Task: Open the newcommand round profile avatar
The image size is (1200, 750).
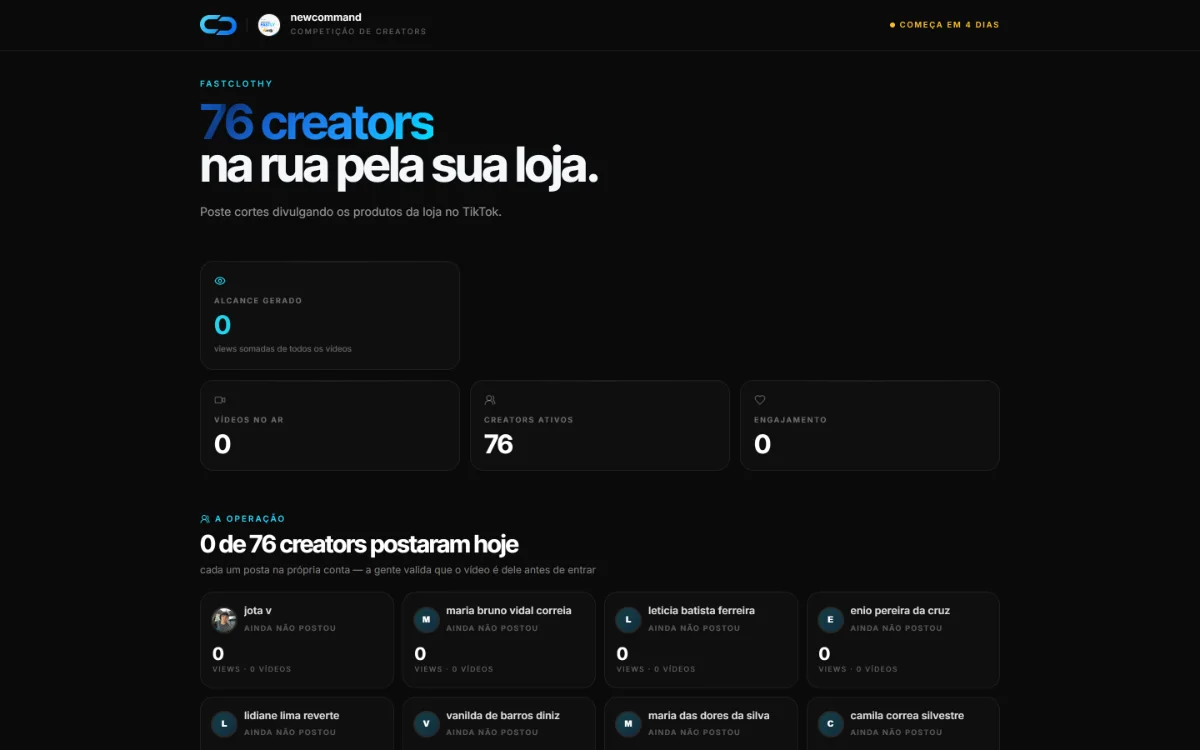Action: 269,25
